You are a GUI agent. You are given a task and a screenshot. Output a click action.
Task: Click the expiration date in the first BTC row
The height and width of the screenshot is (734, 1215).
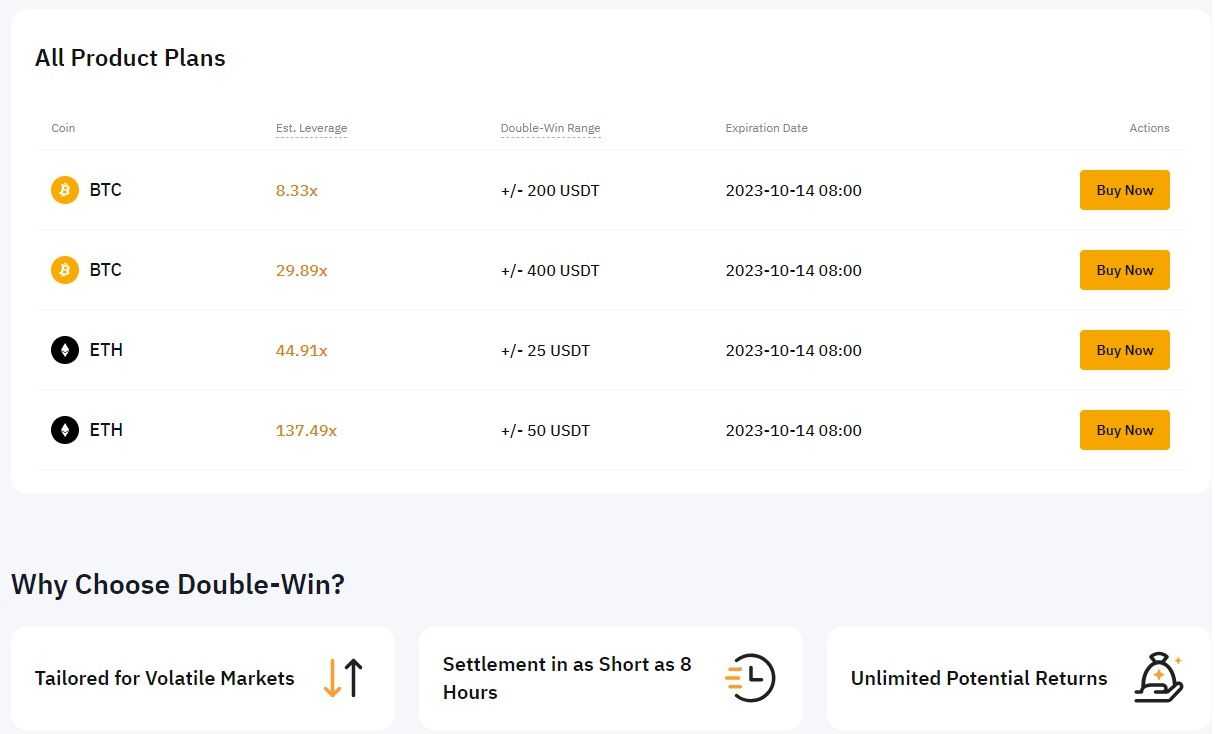pyautogui.click(x=793, y=189)
